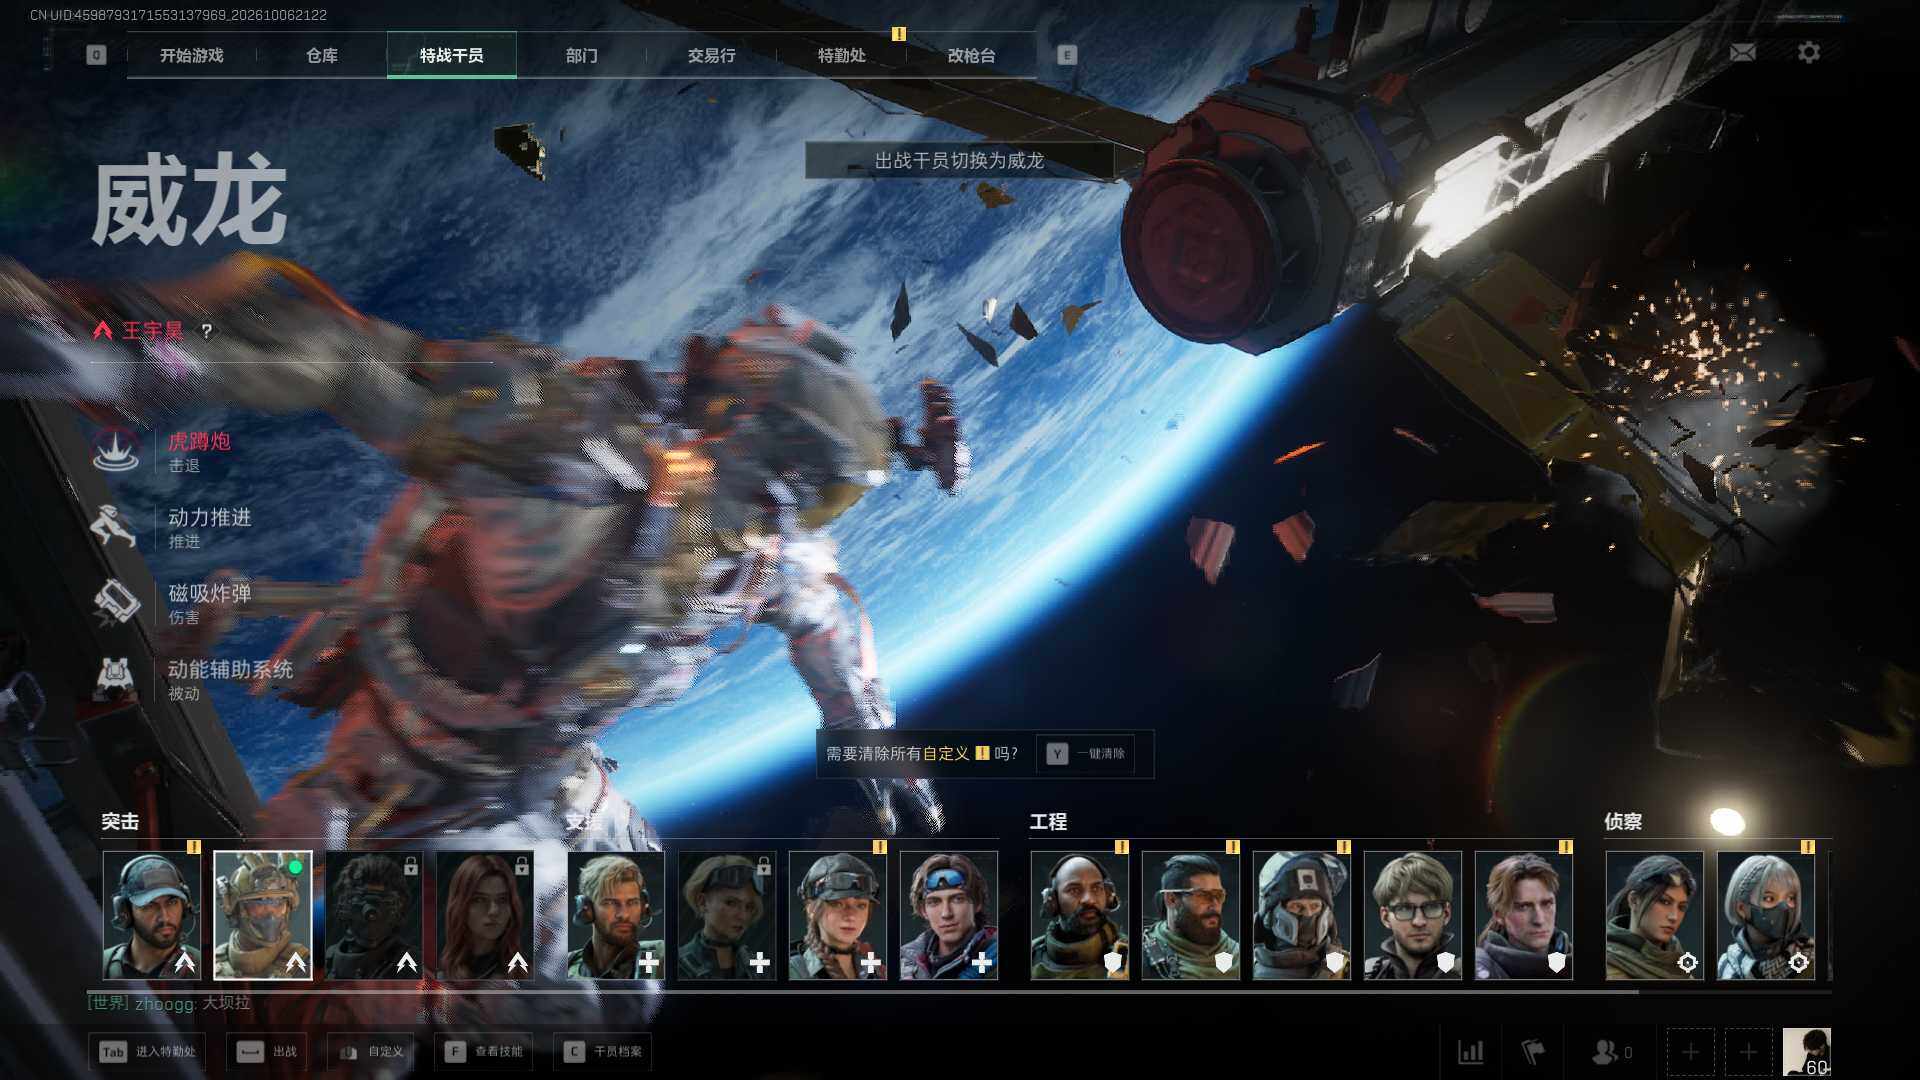Select the assault operator wearing a cap
Viewport: 1920px width, 1080px height.
pos(152,915)
